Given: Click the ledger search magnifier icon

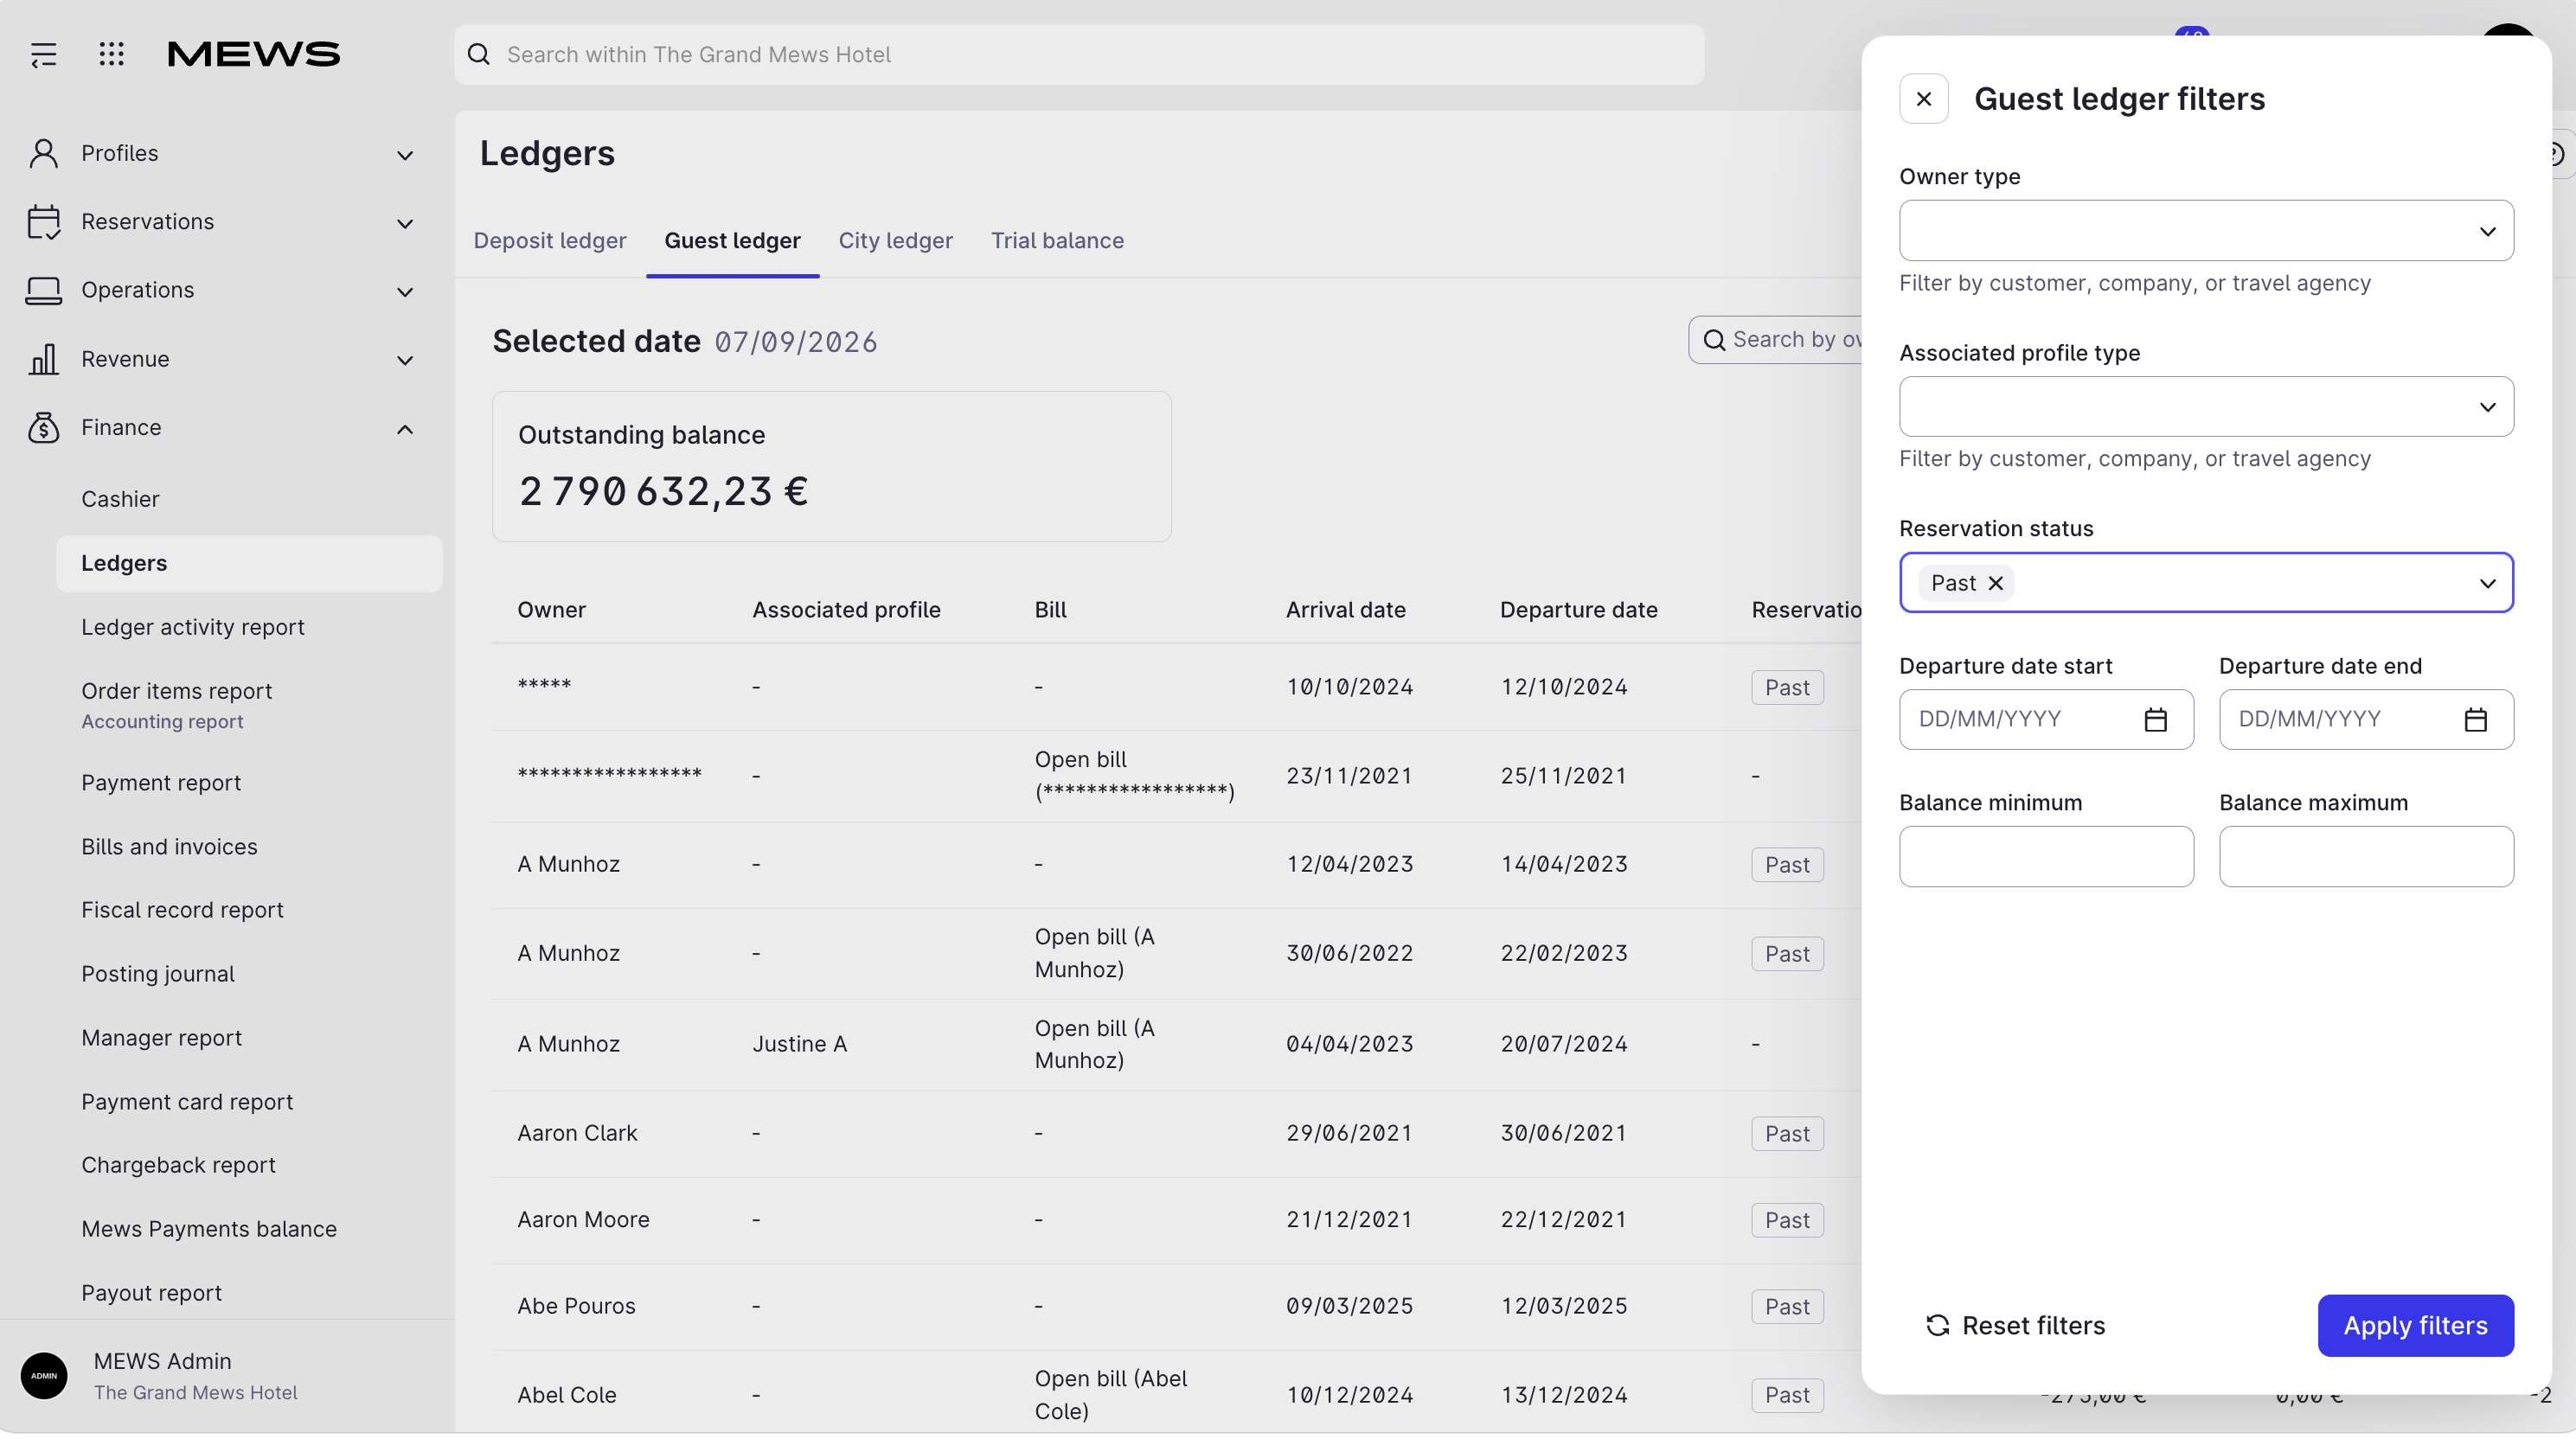Looking at the screenshot, I should (x=1714, y=341).
